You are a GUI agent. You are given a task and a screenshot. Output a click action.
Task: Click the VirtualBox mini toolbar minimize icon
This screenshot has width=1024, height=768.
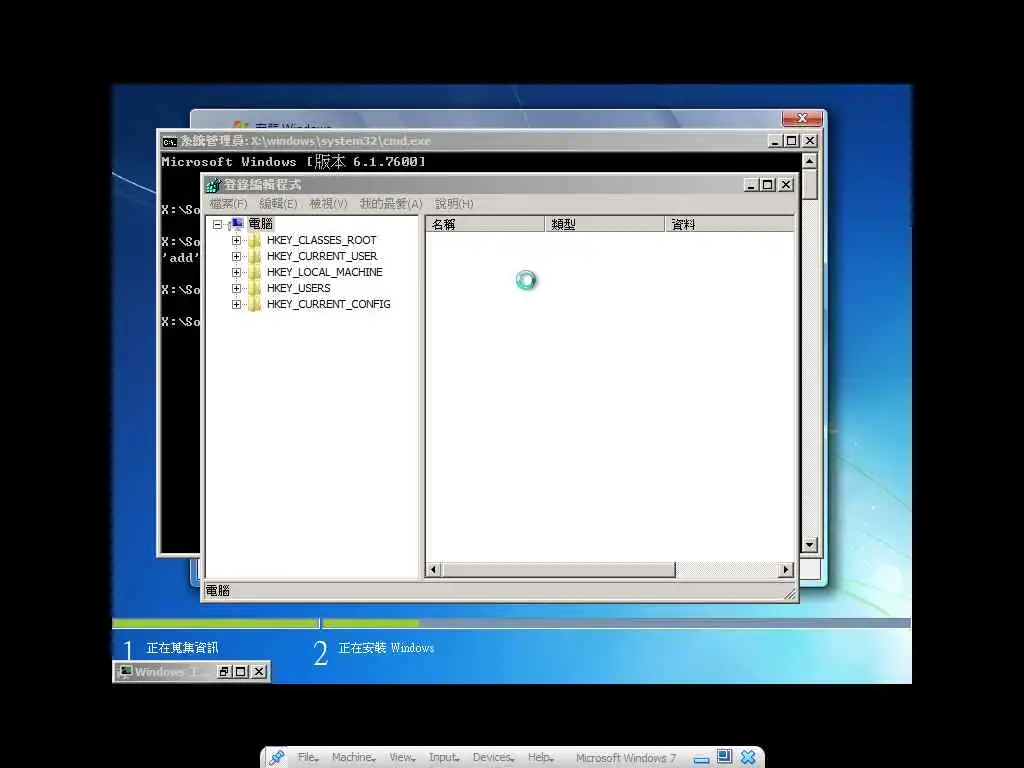(701, 758)
